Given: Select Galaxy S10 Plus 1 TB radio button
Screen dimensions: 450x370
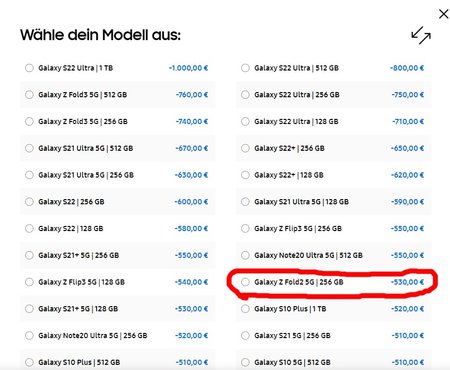Looking at the screenshot, I should (x=245, y=309).
